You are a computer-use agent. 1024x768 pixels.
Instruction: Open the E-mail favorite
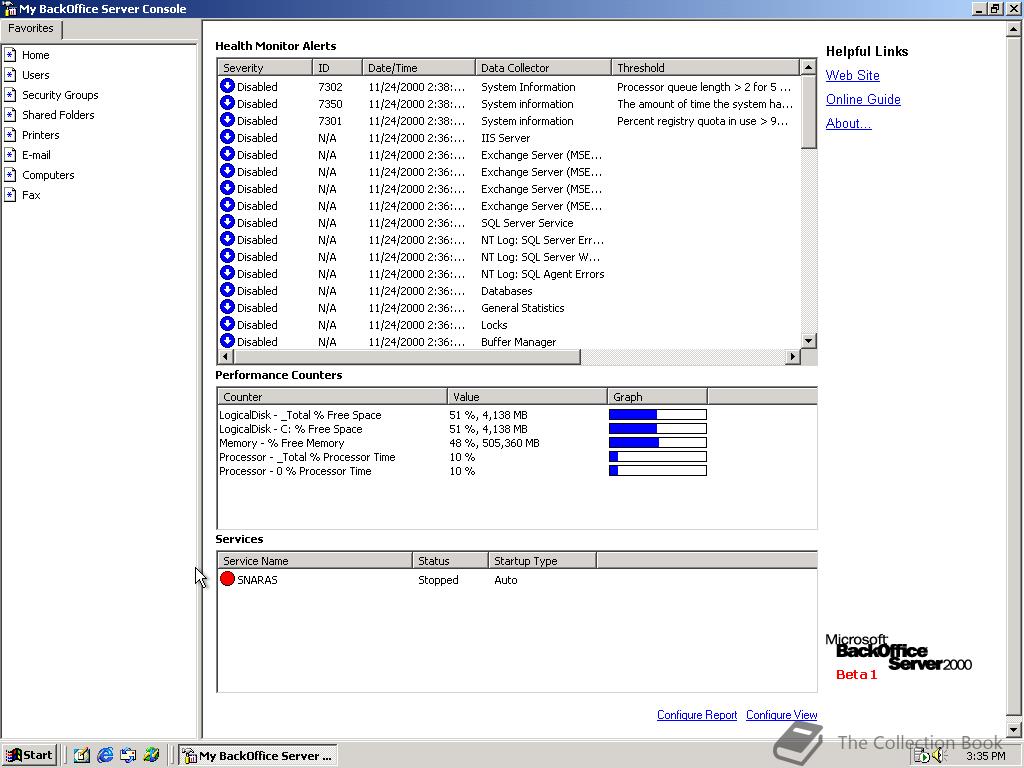pos(36,155)
